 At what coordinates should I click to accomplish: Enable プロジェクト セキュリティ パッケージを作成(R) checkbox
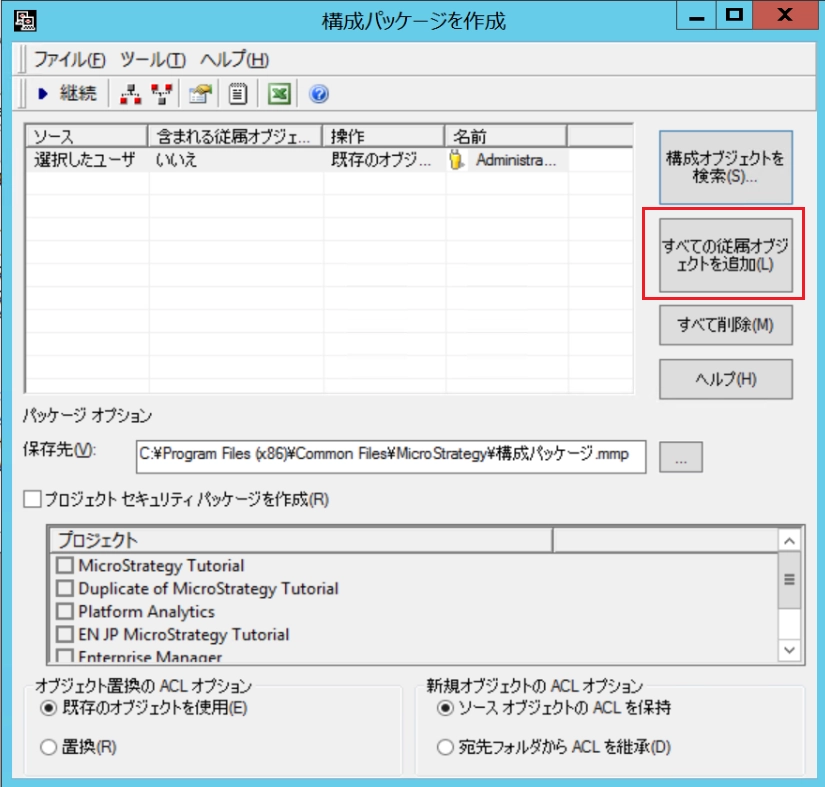pyautogui.click(x=32, y=499)
